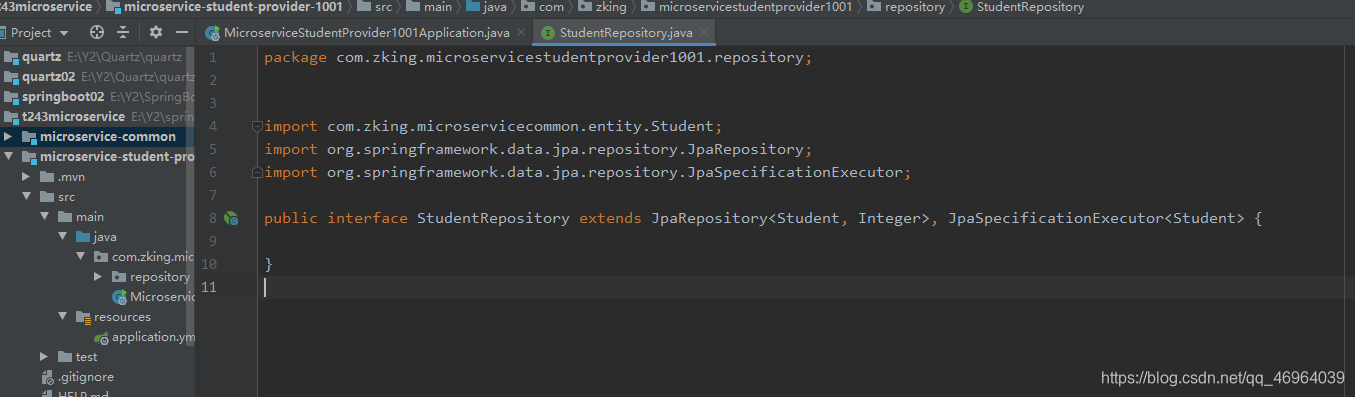This screenshot has height=397, width=1355.
Task: Click the com breadcrumb in navigation bar
Action: [x=542, y=7]
